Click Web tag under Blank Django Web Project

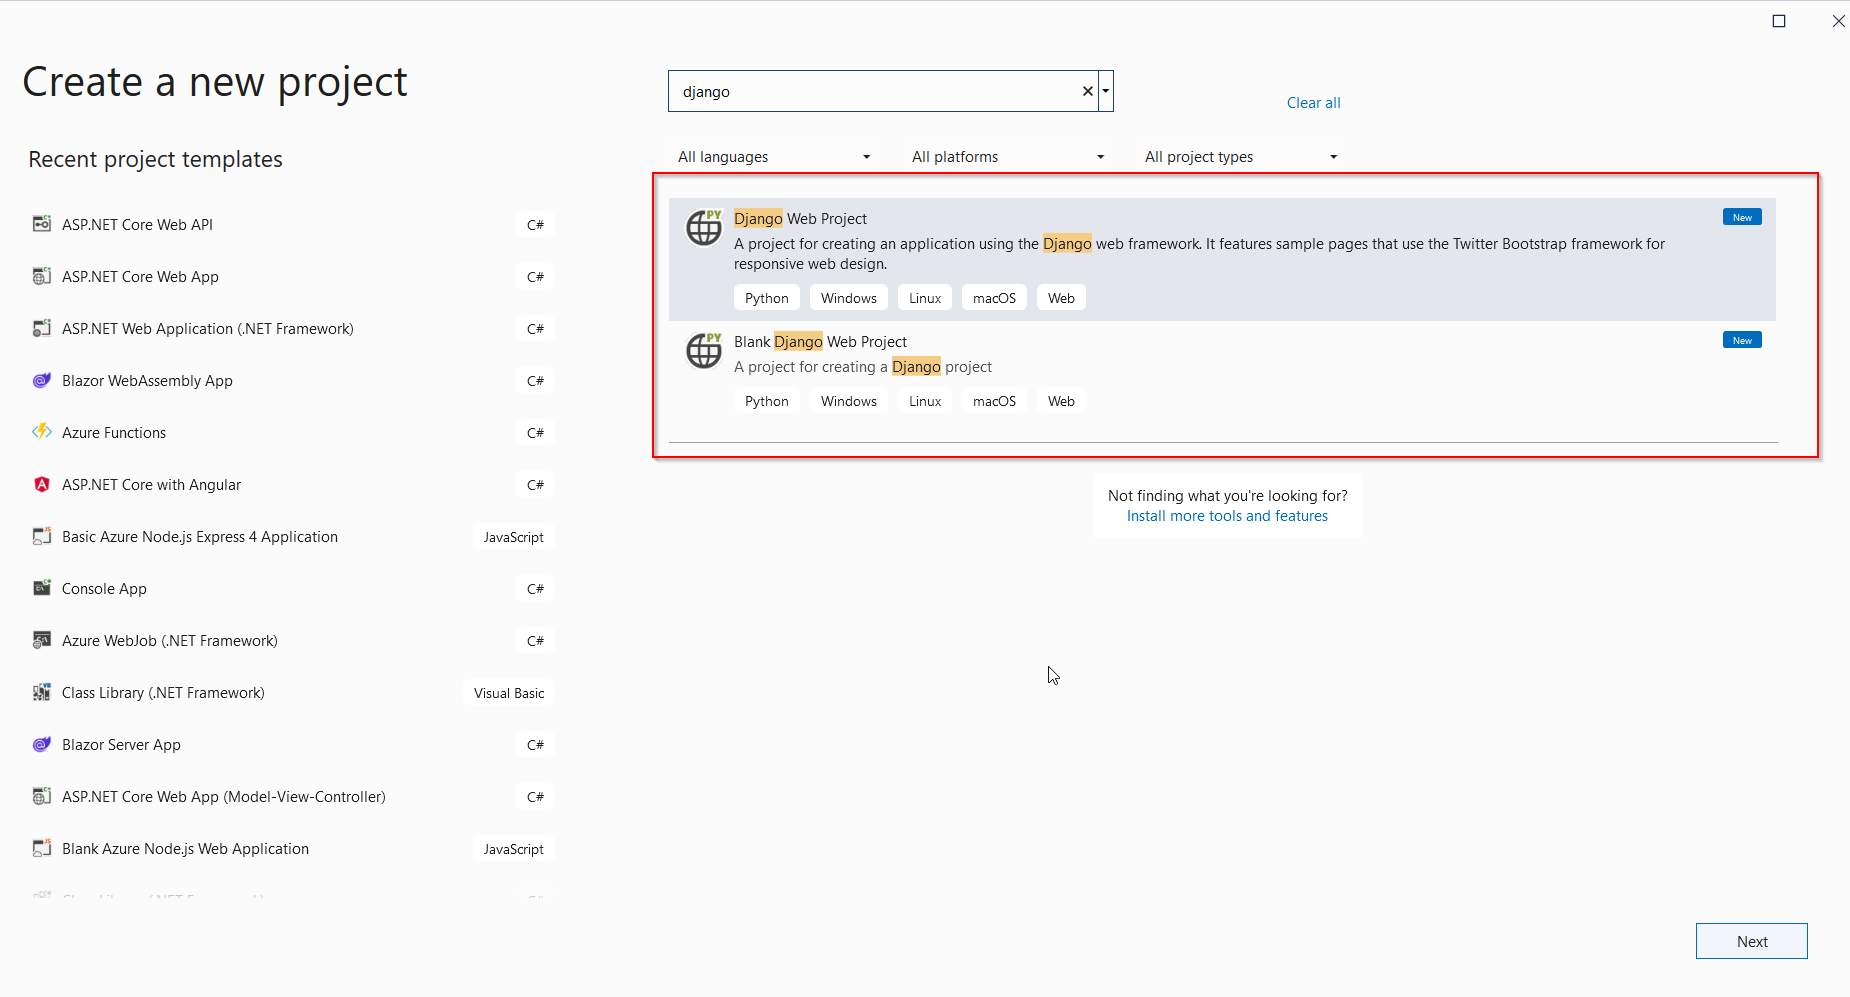click(x=1061, y=401)
